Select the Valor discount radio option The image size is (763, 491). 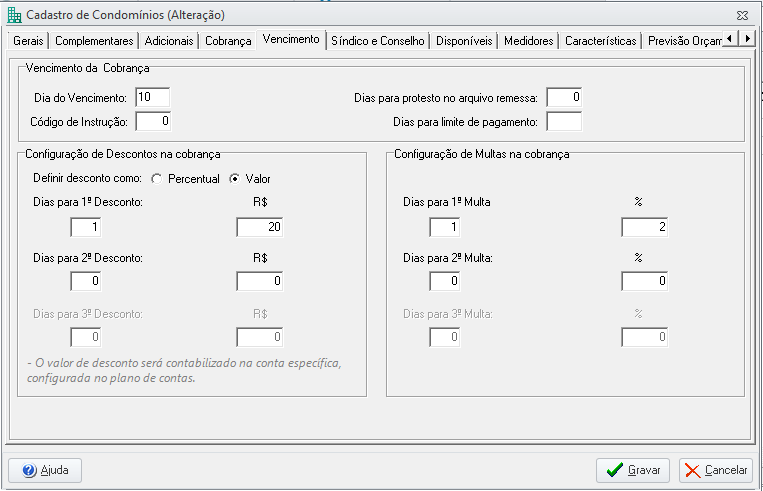pos(235,179)
